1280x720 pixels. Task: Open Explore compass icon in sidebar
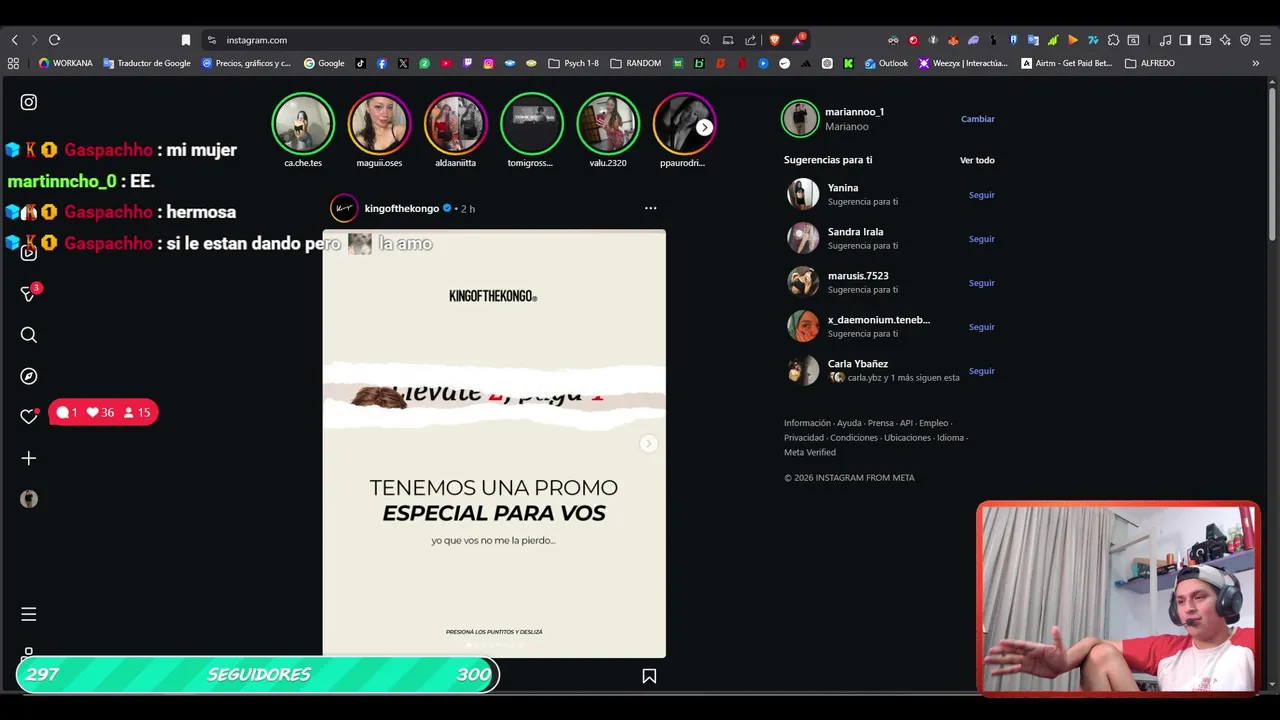point(29,376)
